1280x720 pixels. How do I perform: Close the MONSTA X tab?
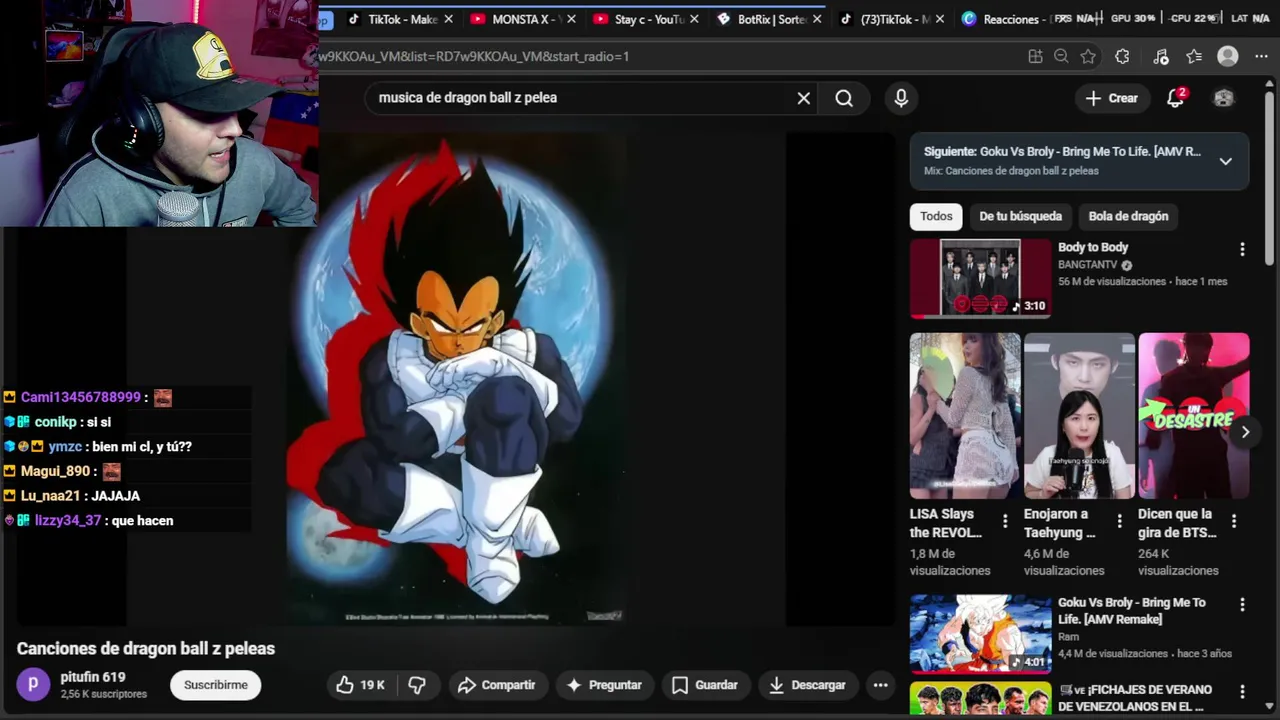click(571, 19)
